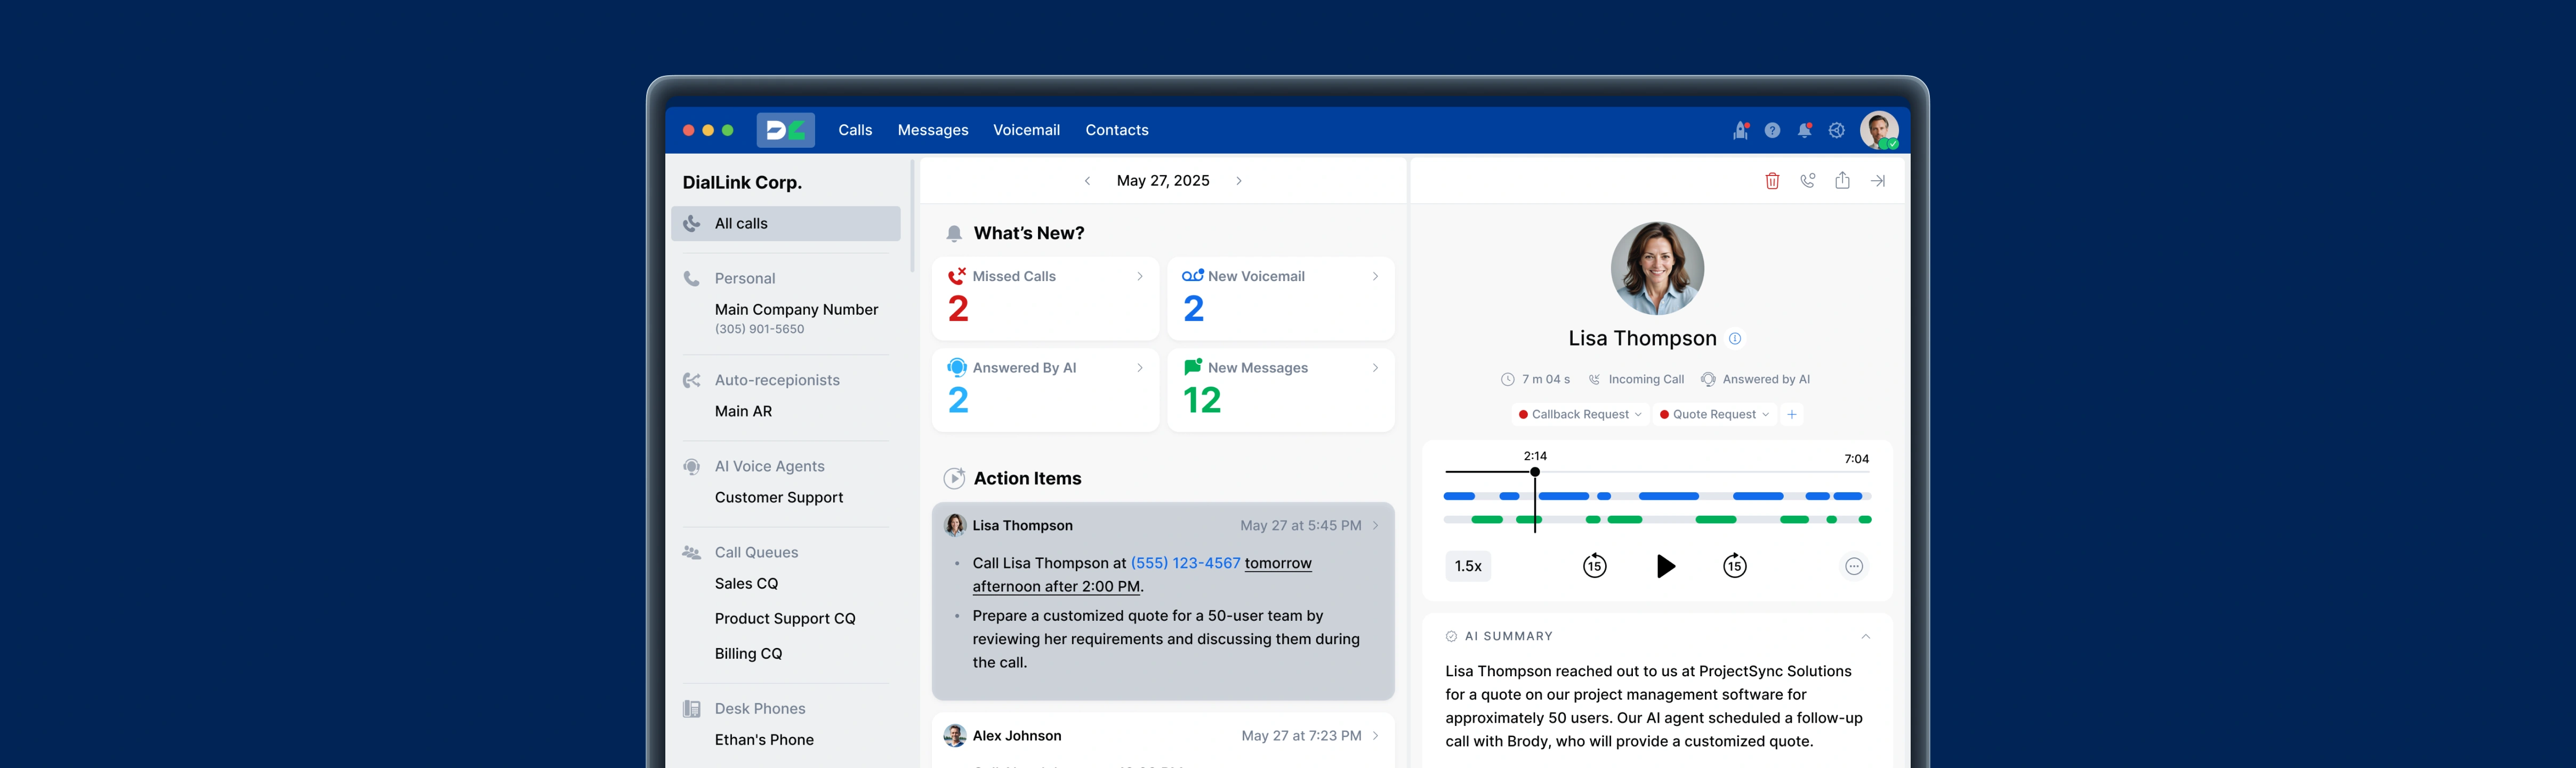The height and width of the screenshot is (768, 2576).
Task: Select Sales CQ in the sidebar
Action: click(x=746, y=583)
